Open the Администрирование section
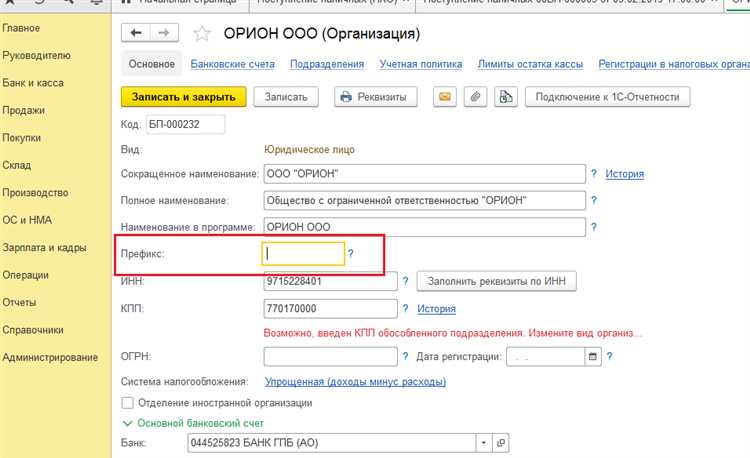This screenshot has height=458, width=750. click(x=50, y=358)
